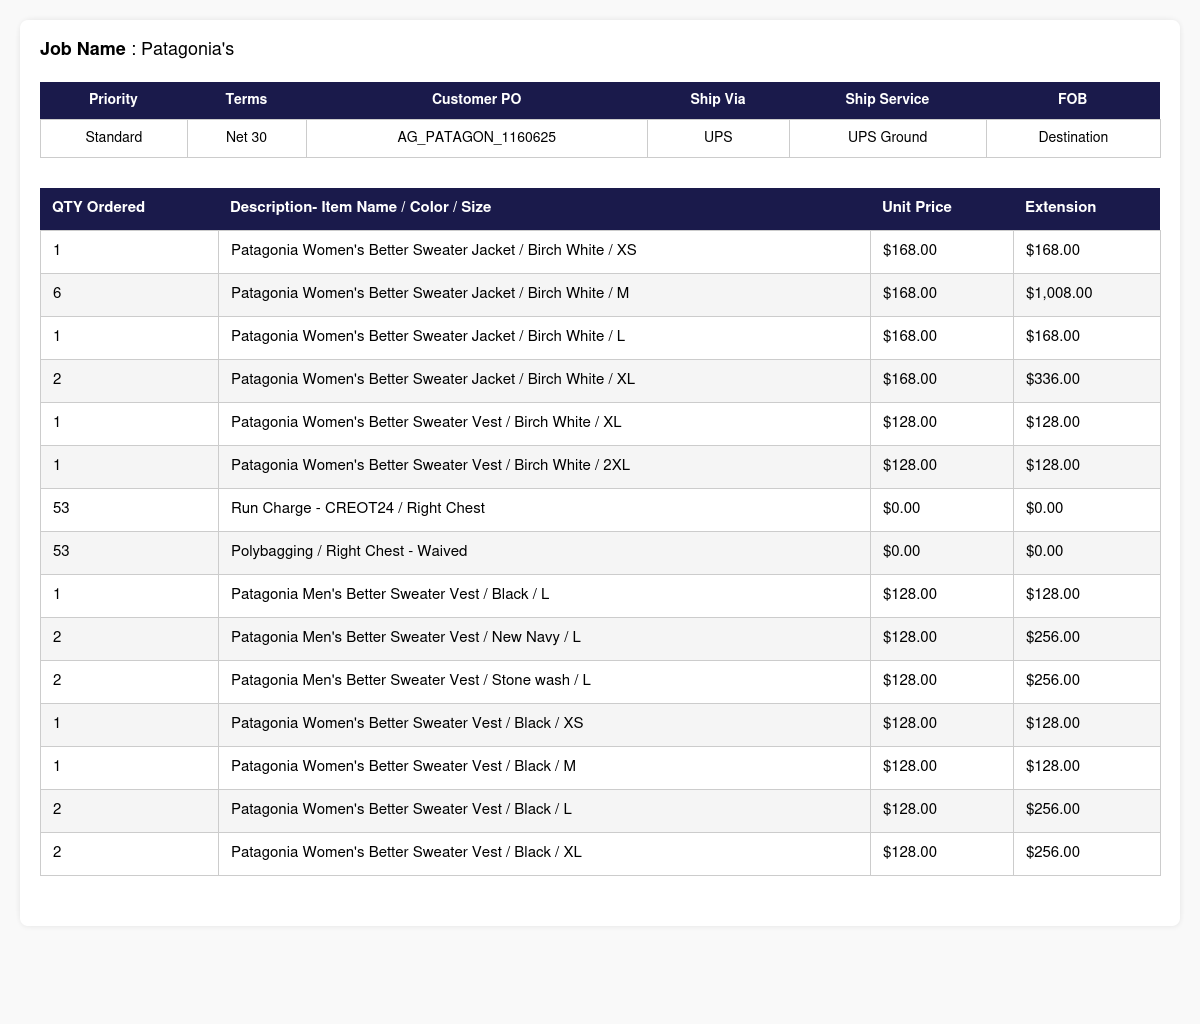Select the Priority column header
The width and height of the screenshot is (1200, 1024).
tap(113, 100)
